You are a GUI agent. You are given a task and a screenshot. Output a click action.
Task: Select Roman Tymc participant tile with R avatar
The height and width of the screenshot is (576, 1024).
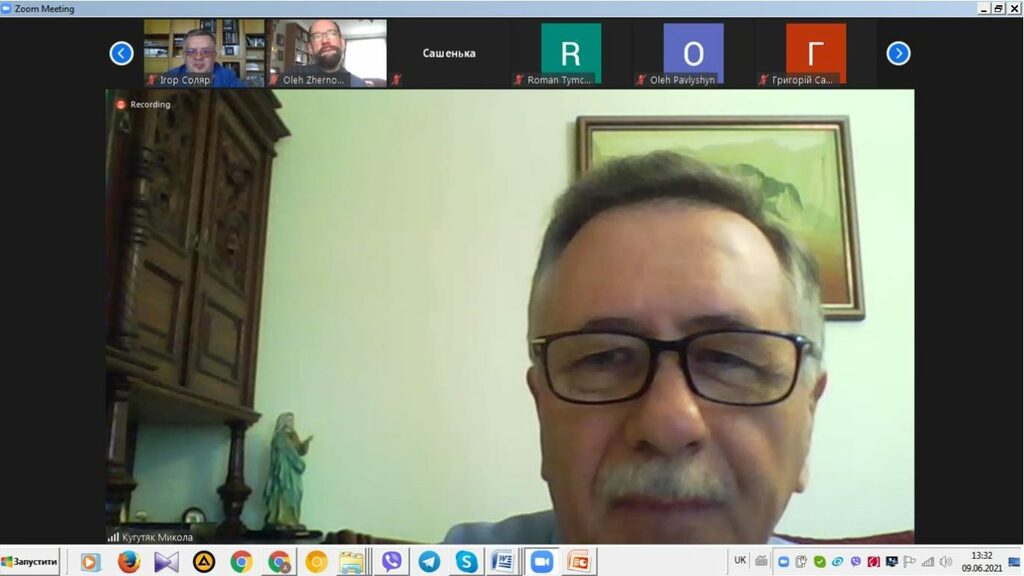click(x=571, y=52)
